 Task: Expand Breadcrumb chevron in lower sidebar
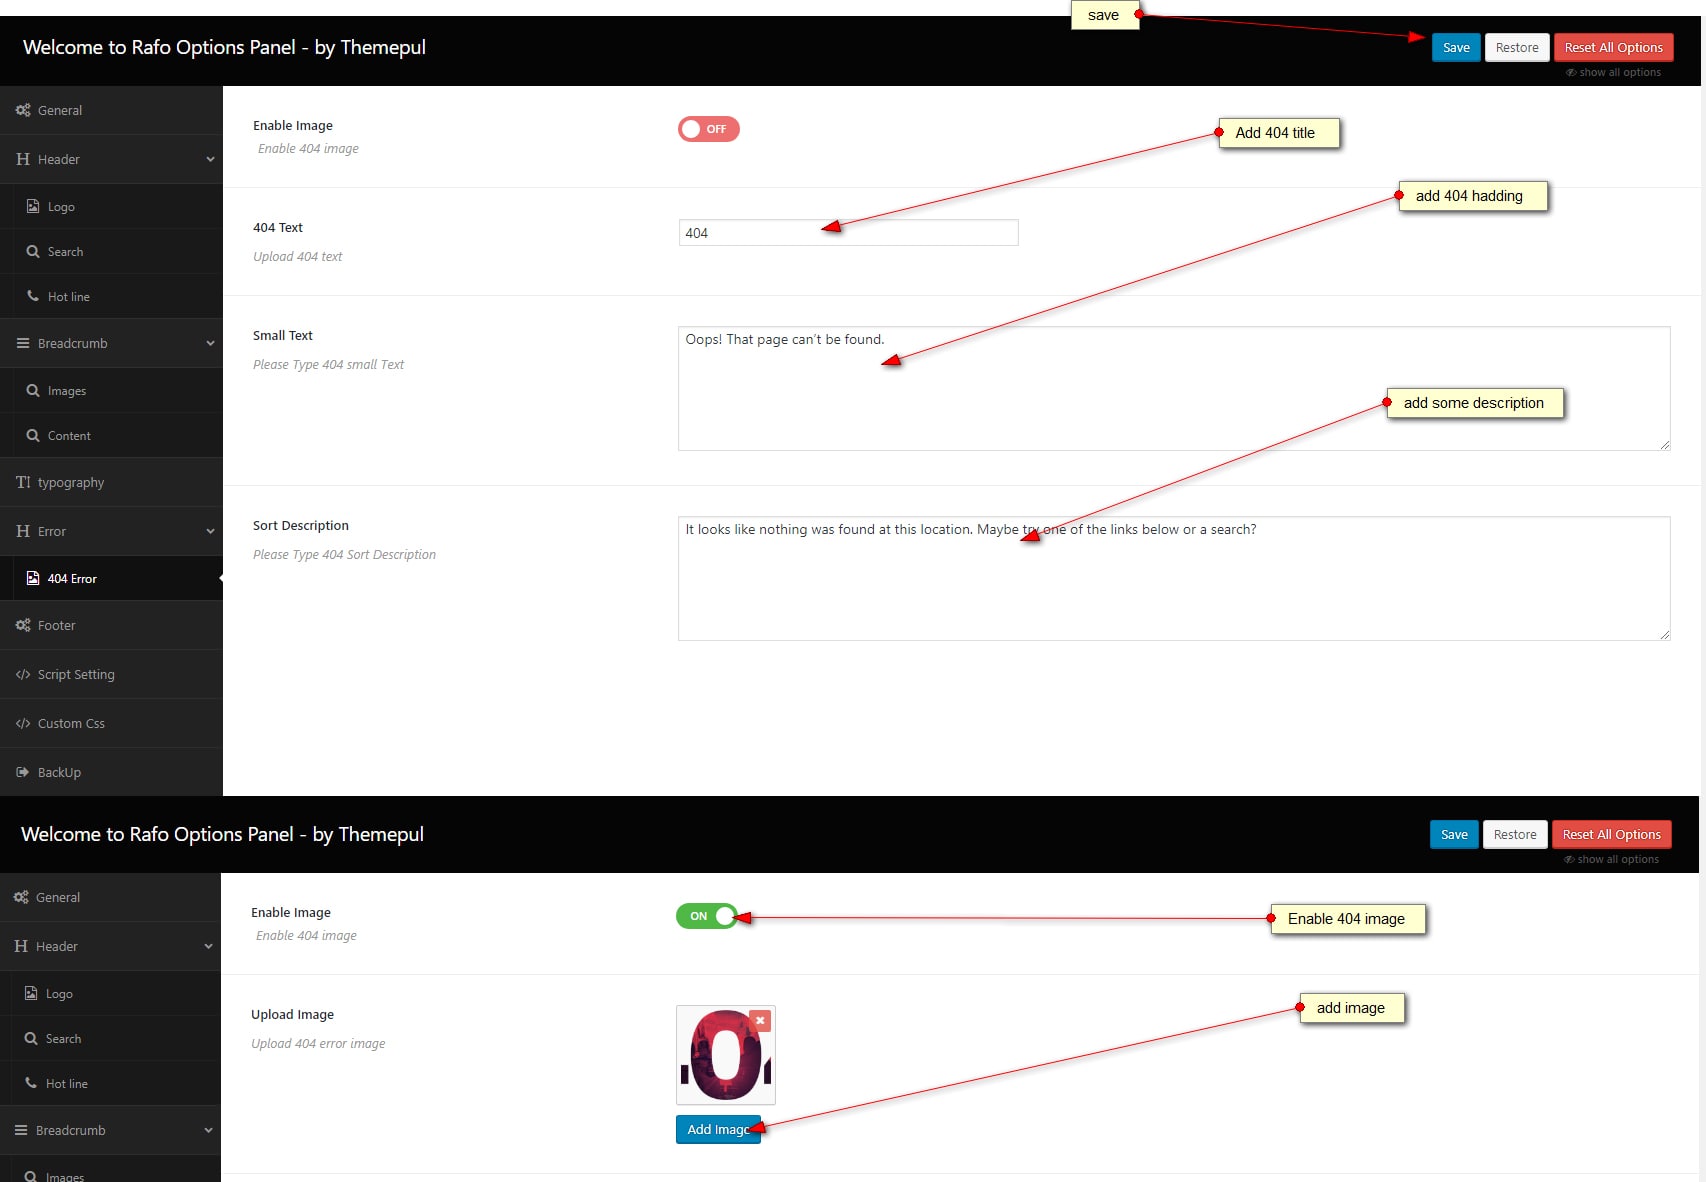[x=208, y=1130]
